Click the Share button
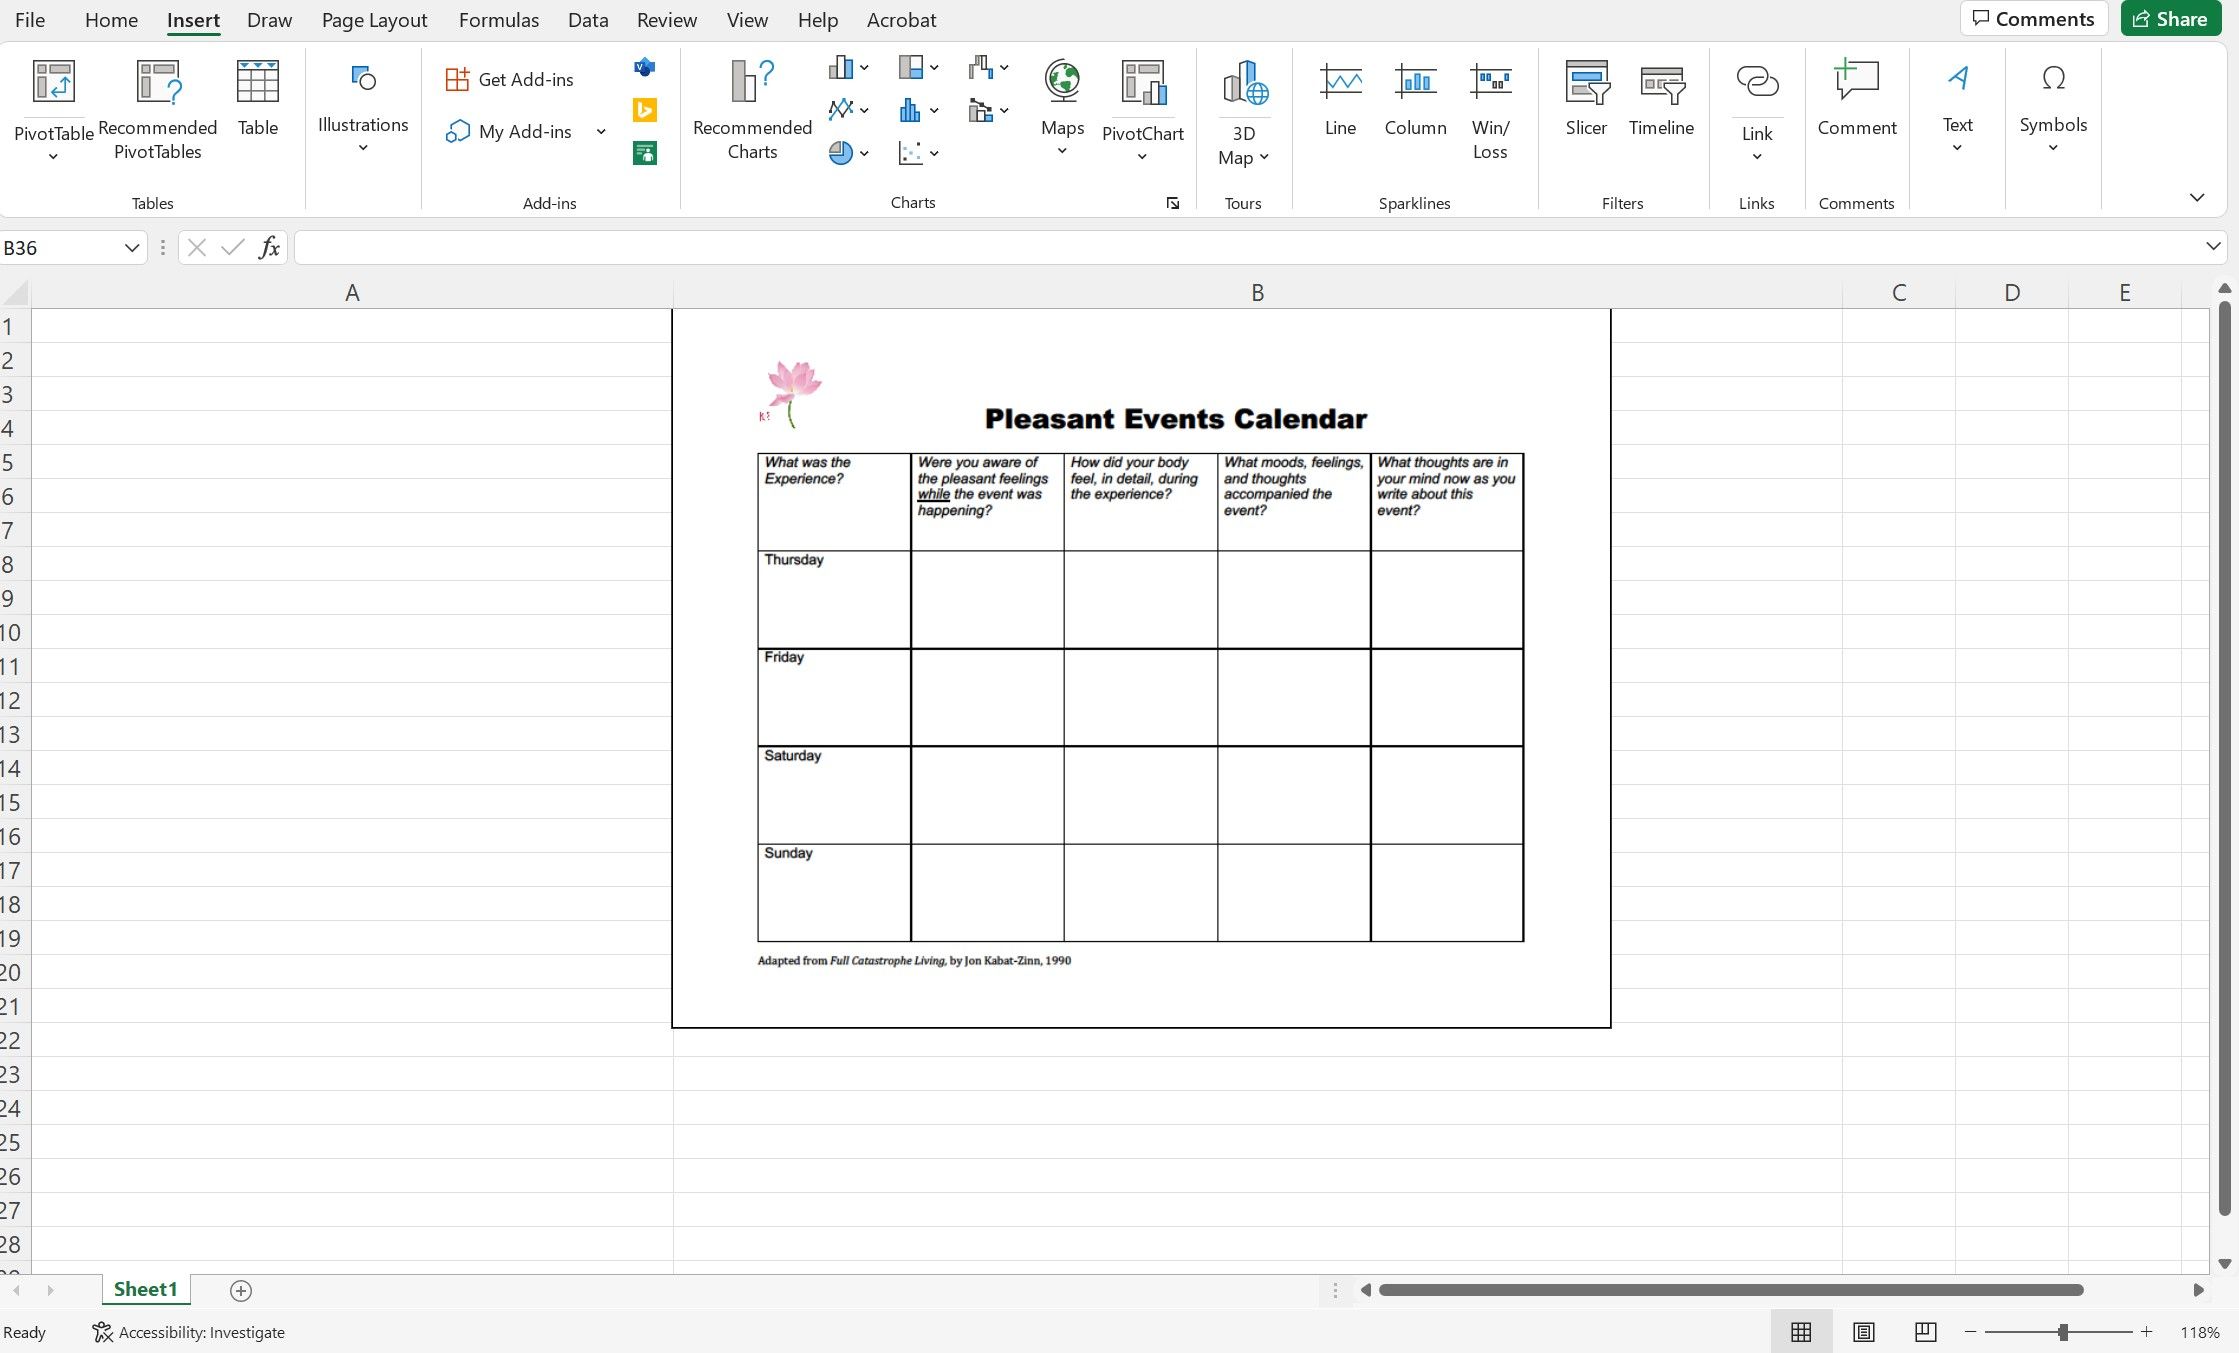The width and height of the screenshot is (2239, 1353). click(x=2170, y=18)
